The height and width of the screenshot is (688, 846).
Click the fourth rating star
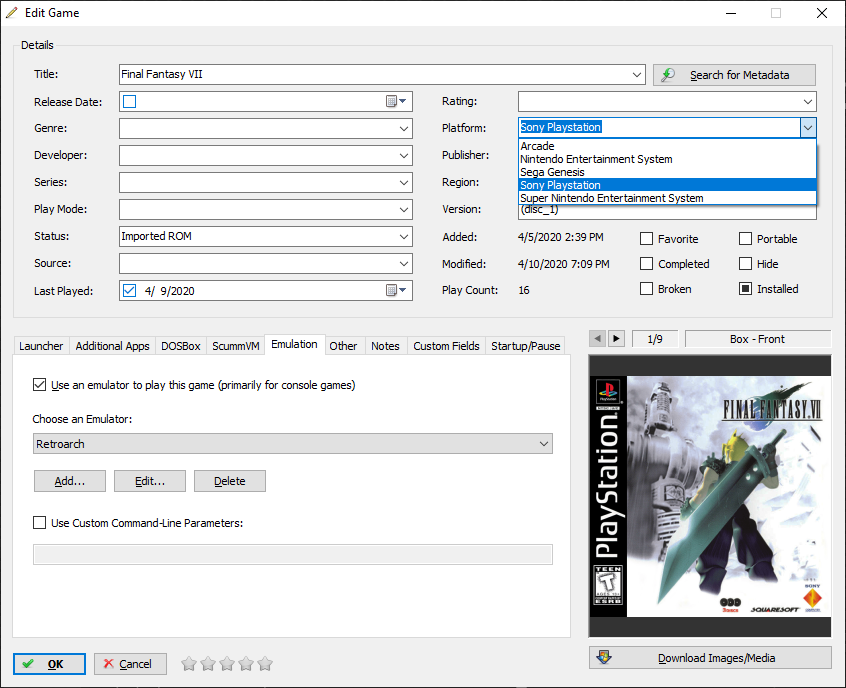[x=246, y=664]
